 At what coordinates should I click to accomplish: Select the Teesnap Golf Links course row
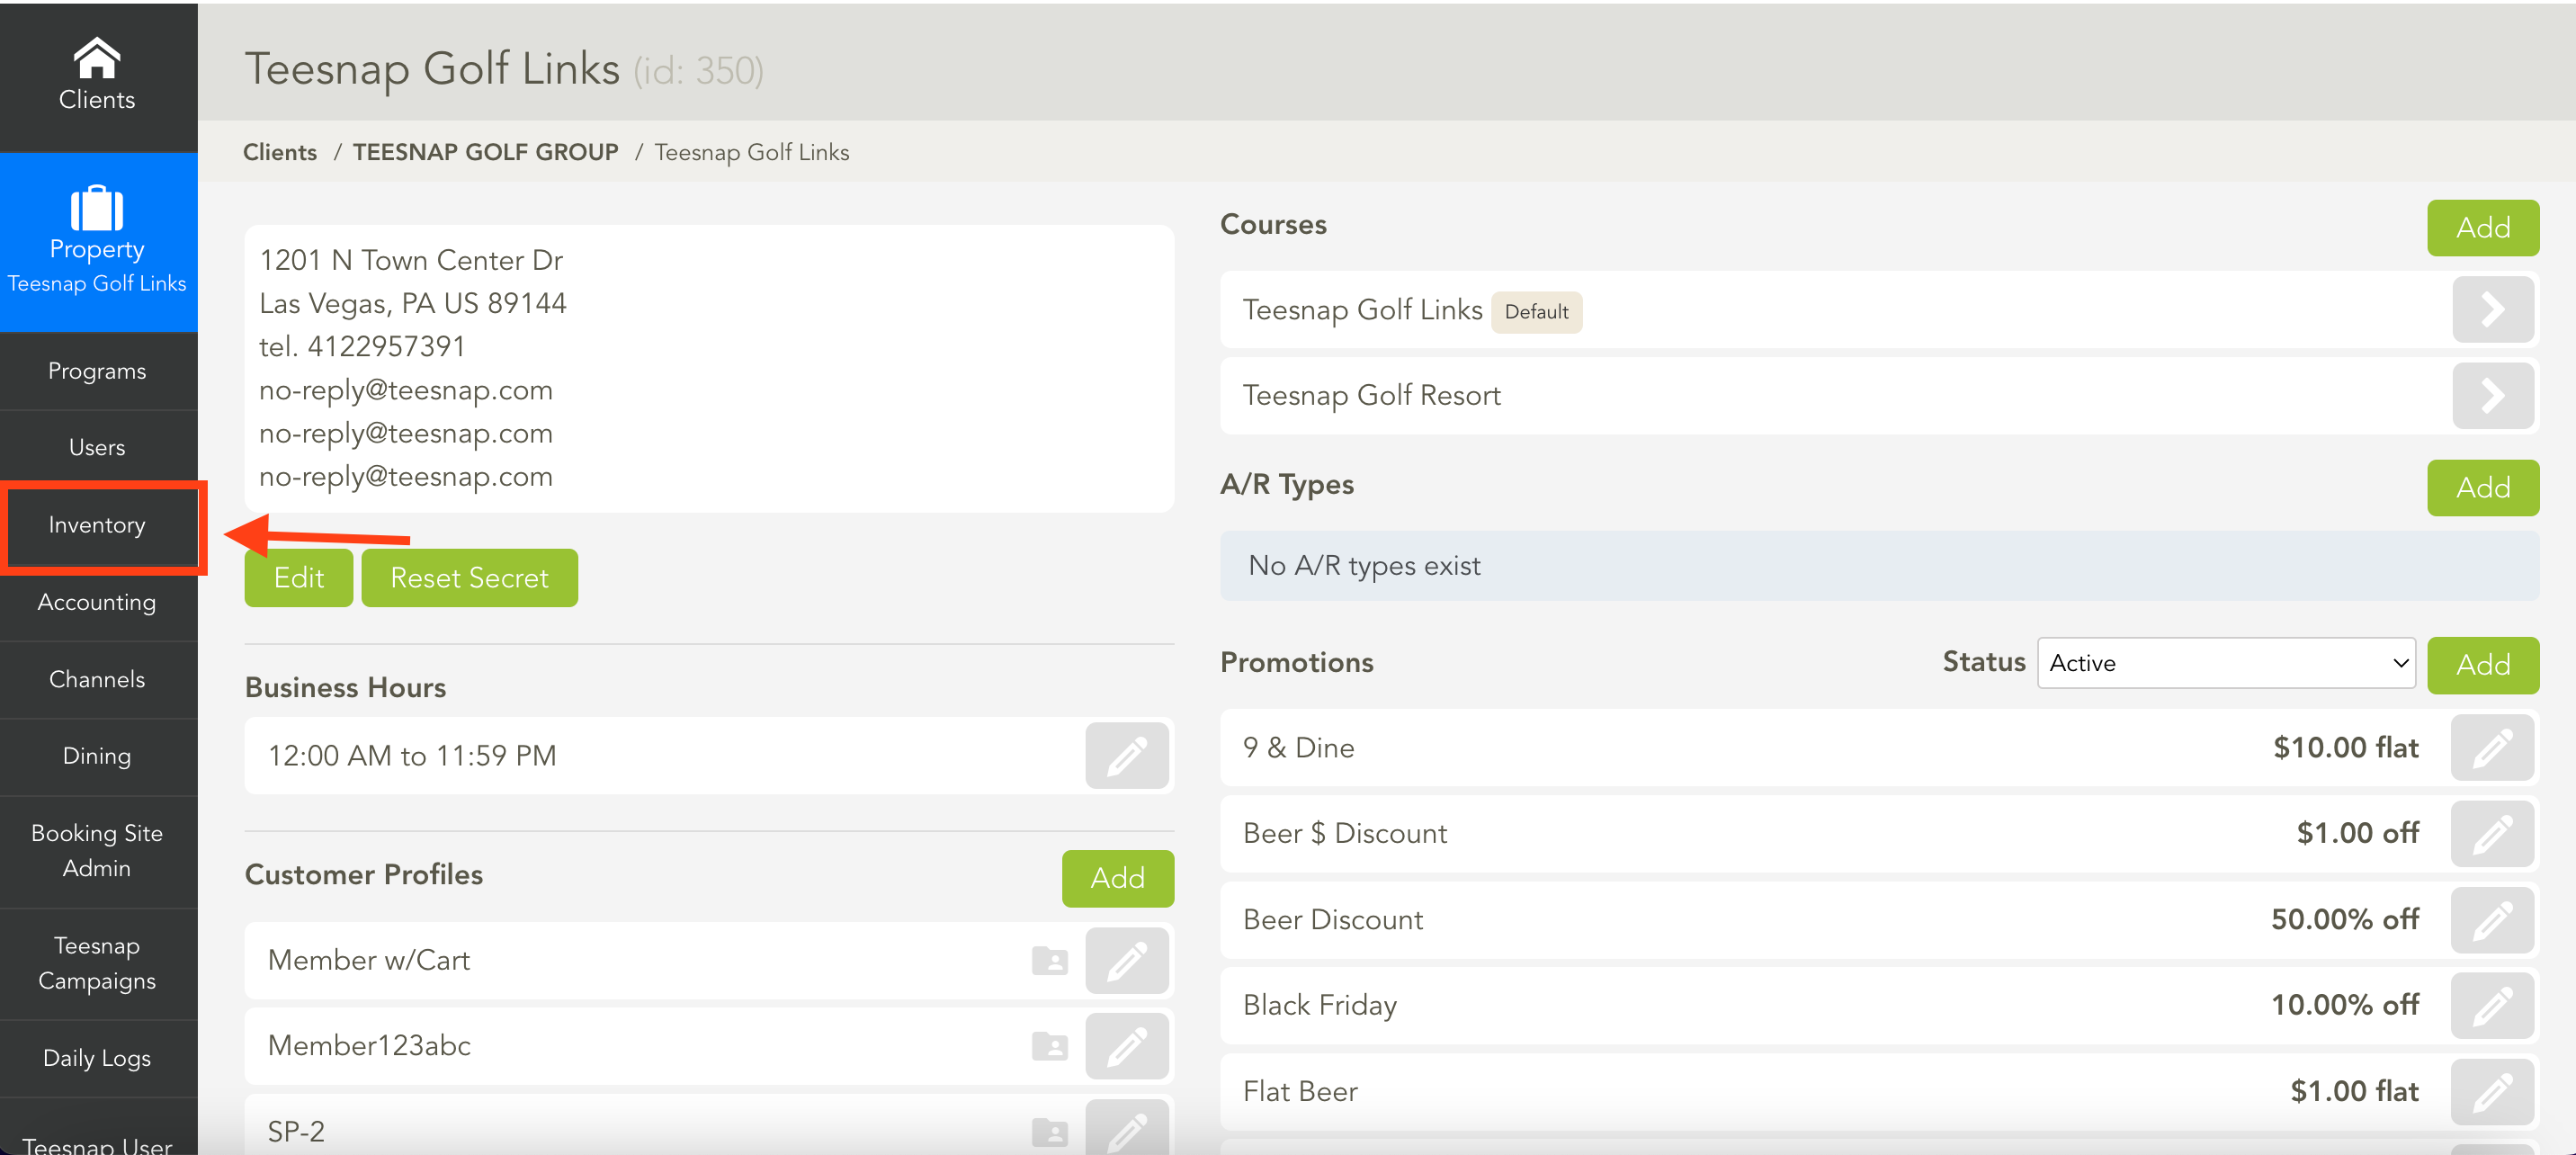1878,310
